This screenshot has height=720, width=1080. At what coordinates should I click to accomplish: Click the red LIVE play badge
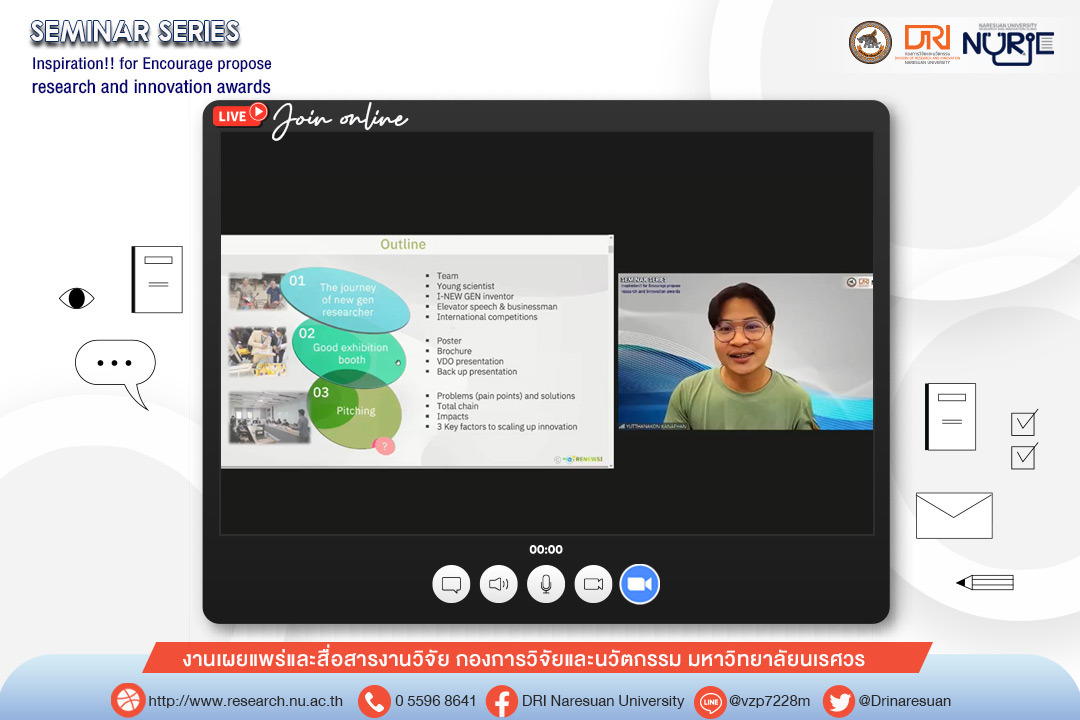(x=240, y=114)
